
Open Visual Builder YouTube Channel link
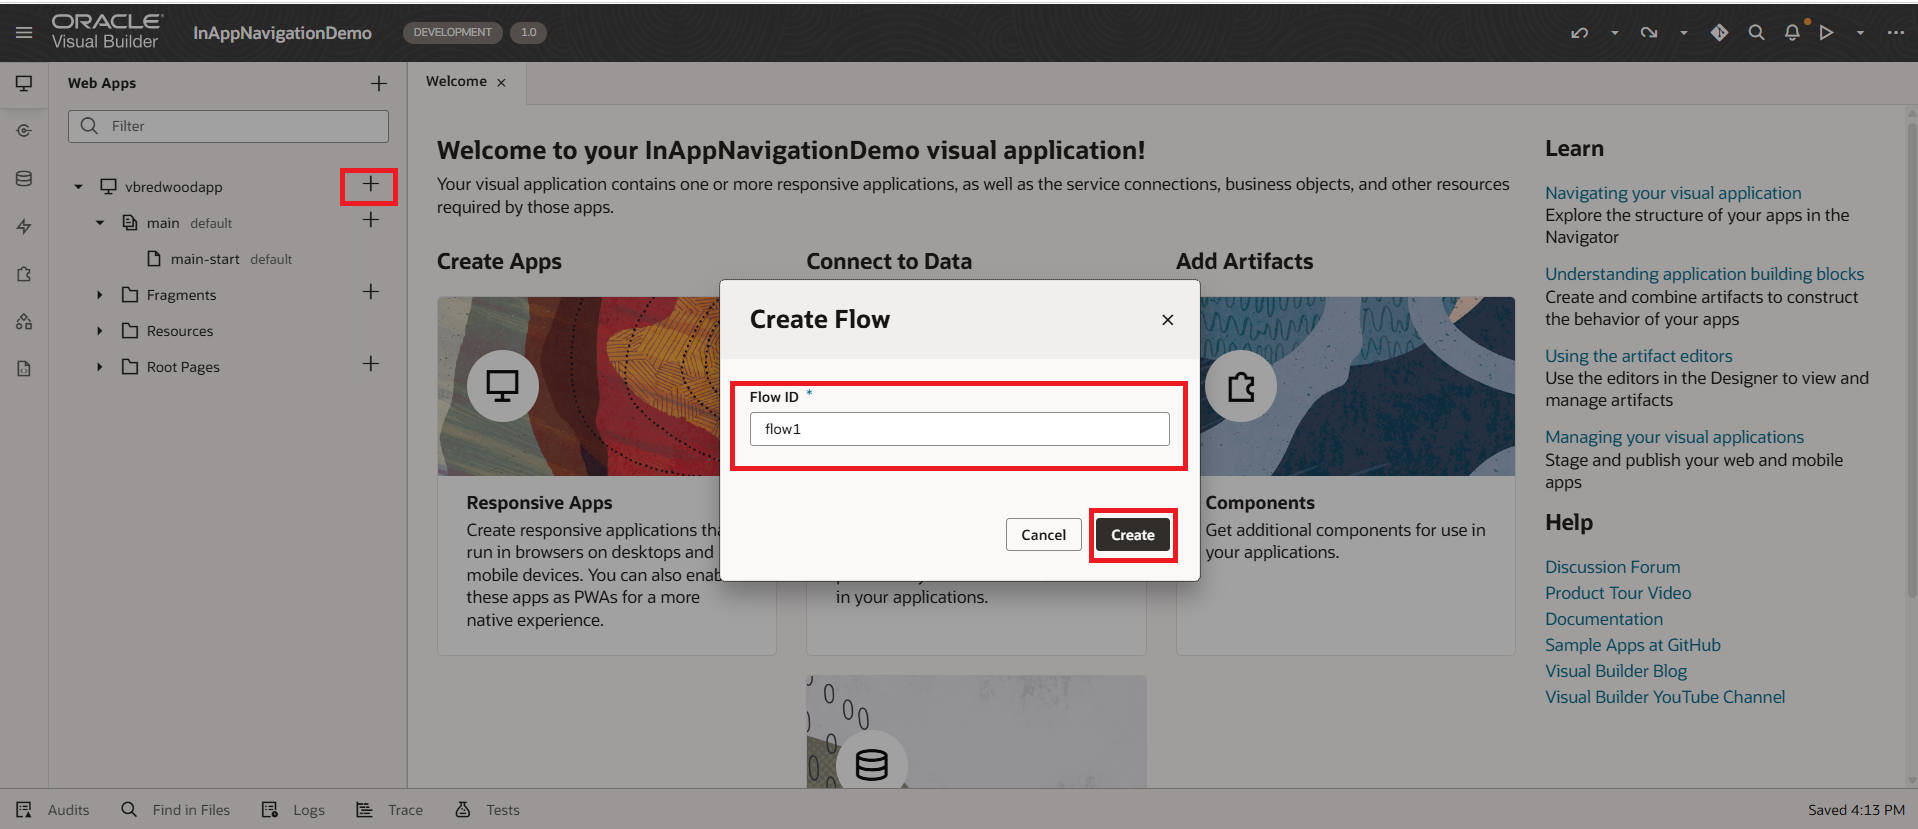[1665, 697]
